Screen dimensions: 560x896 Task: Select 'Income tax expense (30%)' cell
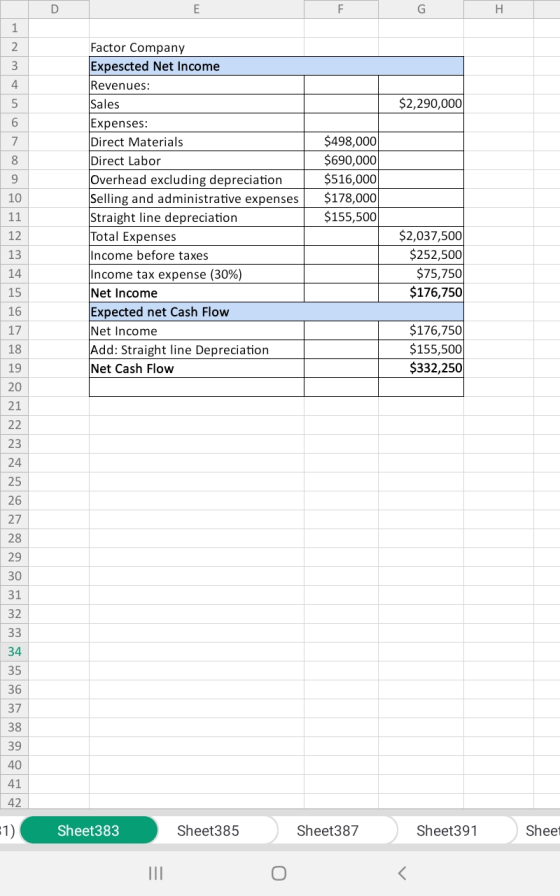tap(197, 274)
